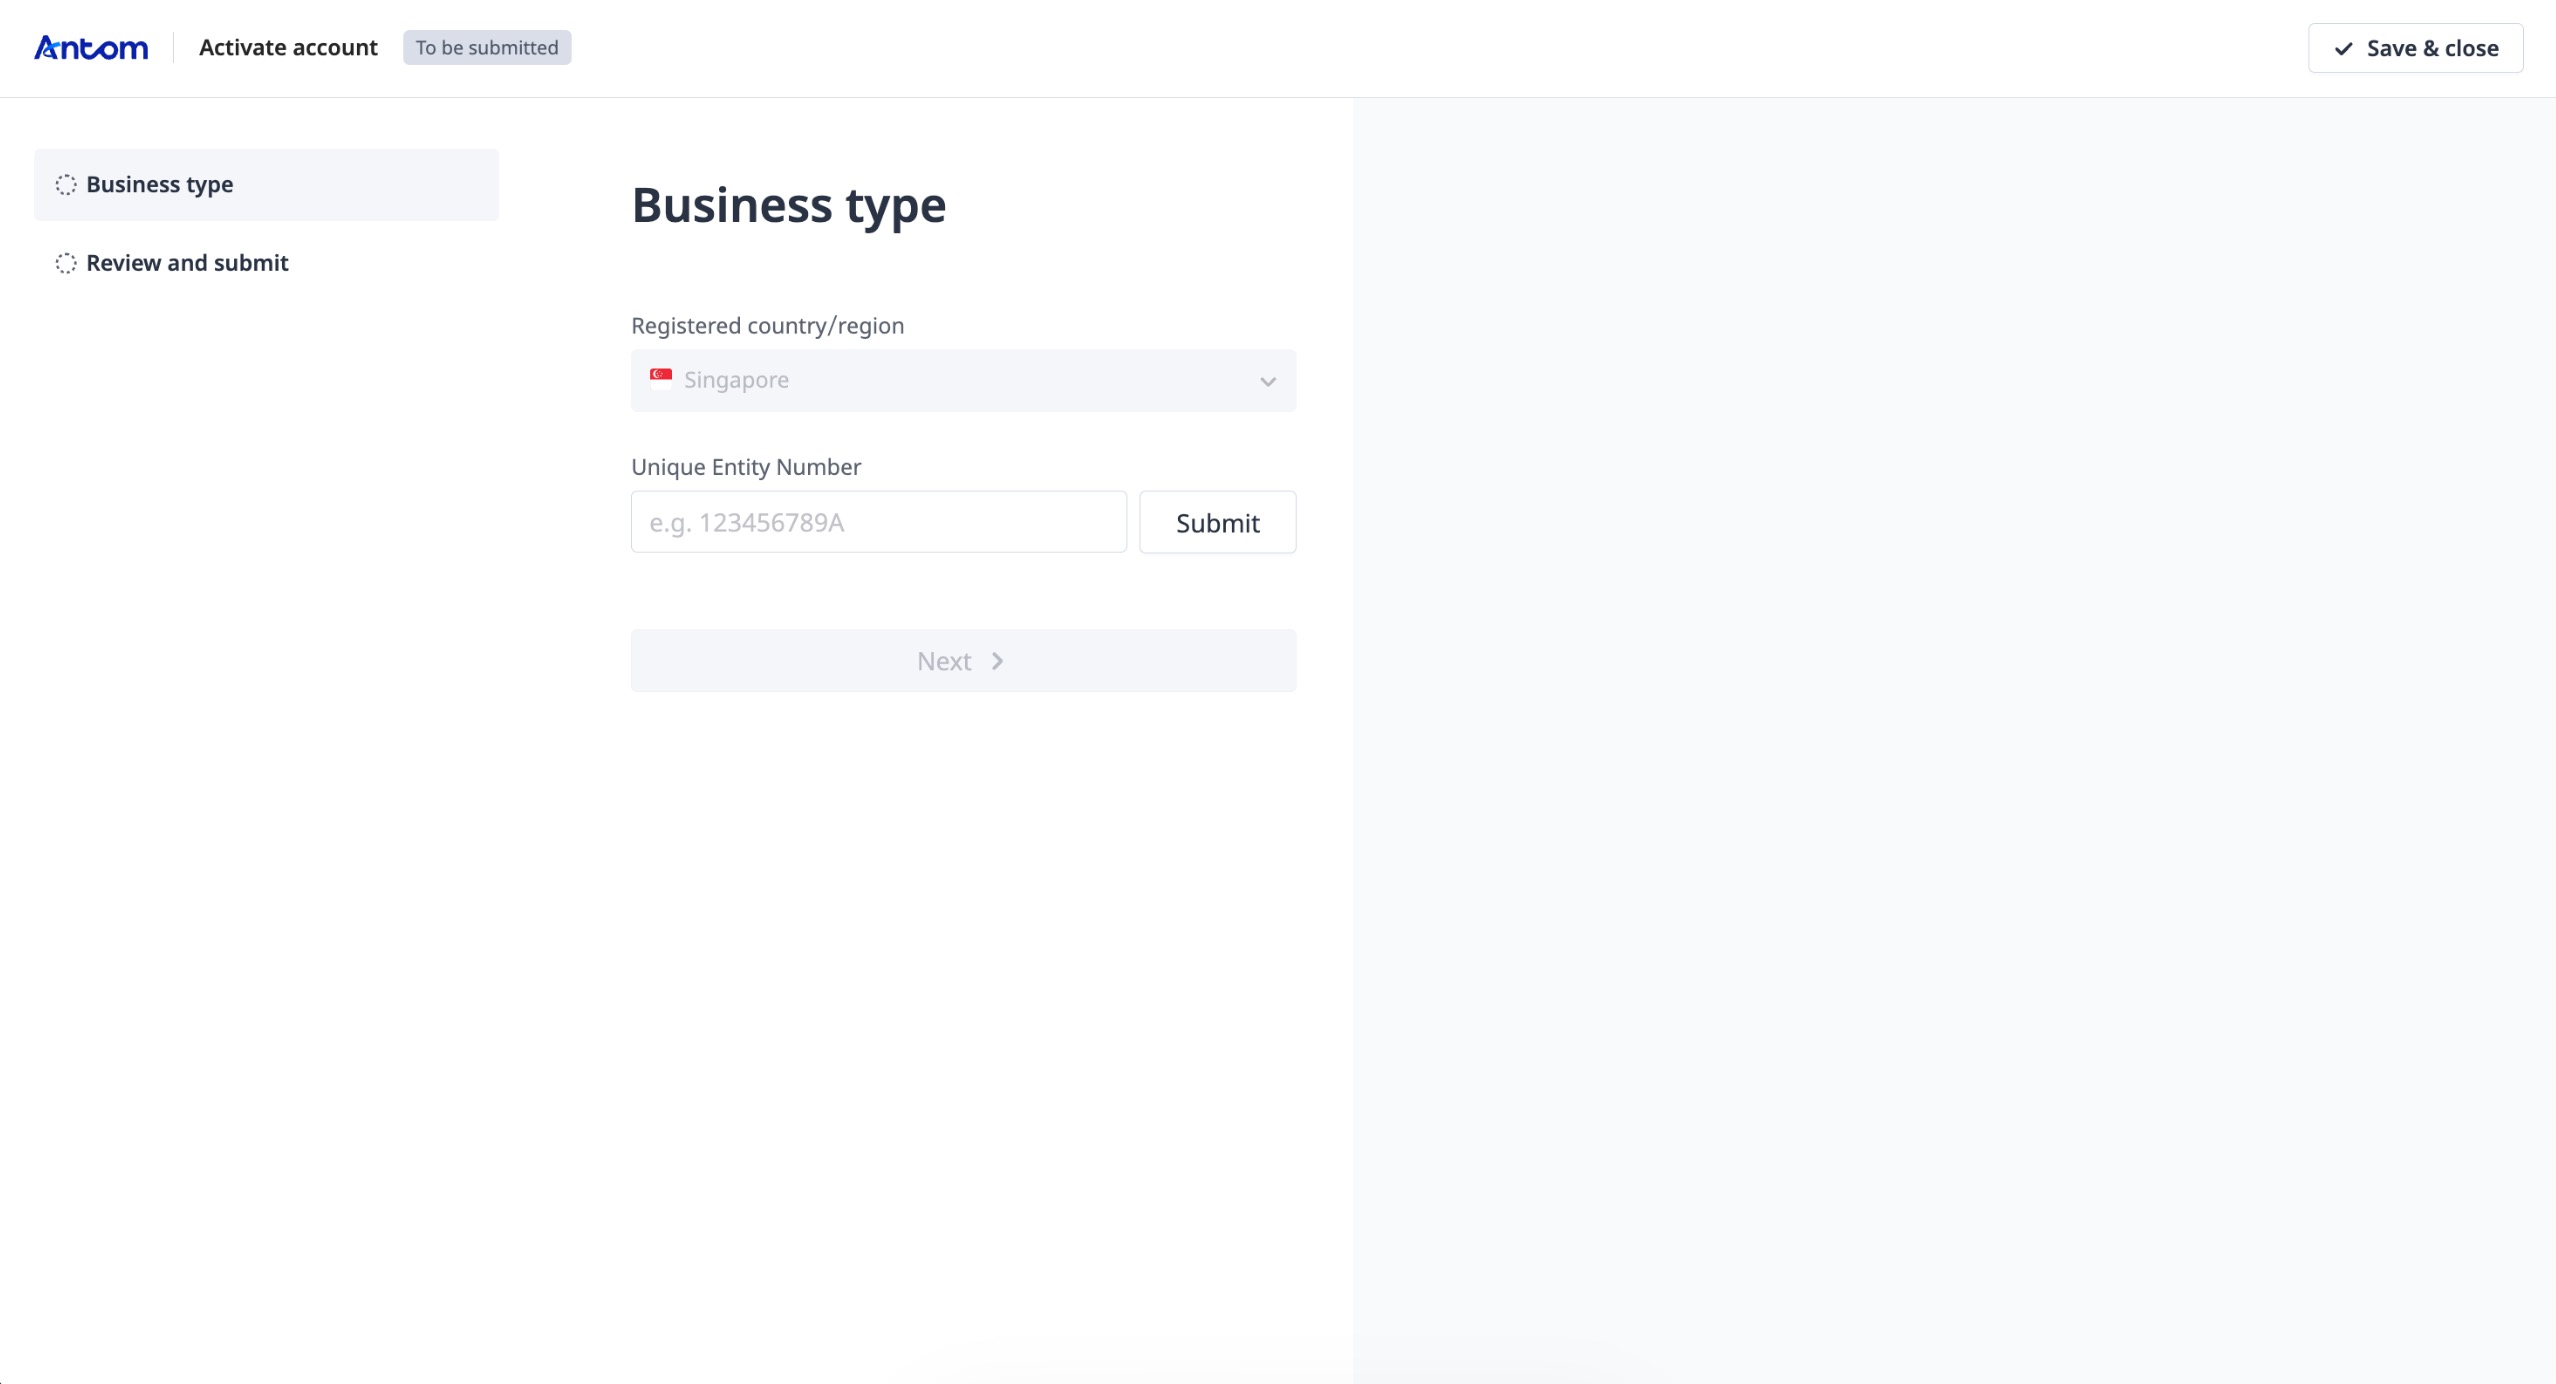Click the Submit button
The width and height of the screenshot is (2556, 1384).
[x=1216, y=521]
